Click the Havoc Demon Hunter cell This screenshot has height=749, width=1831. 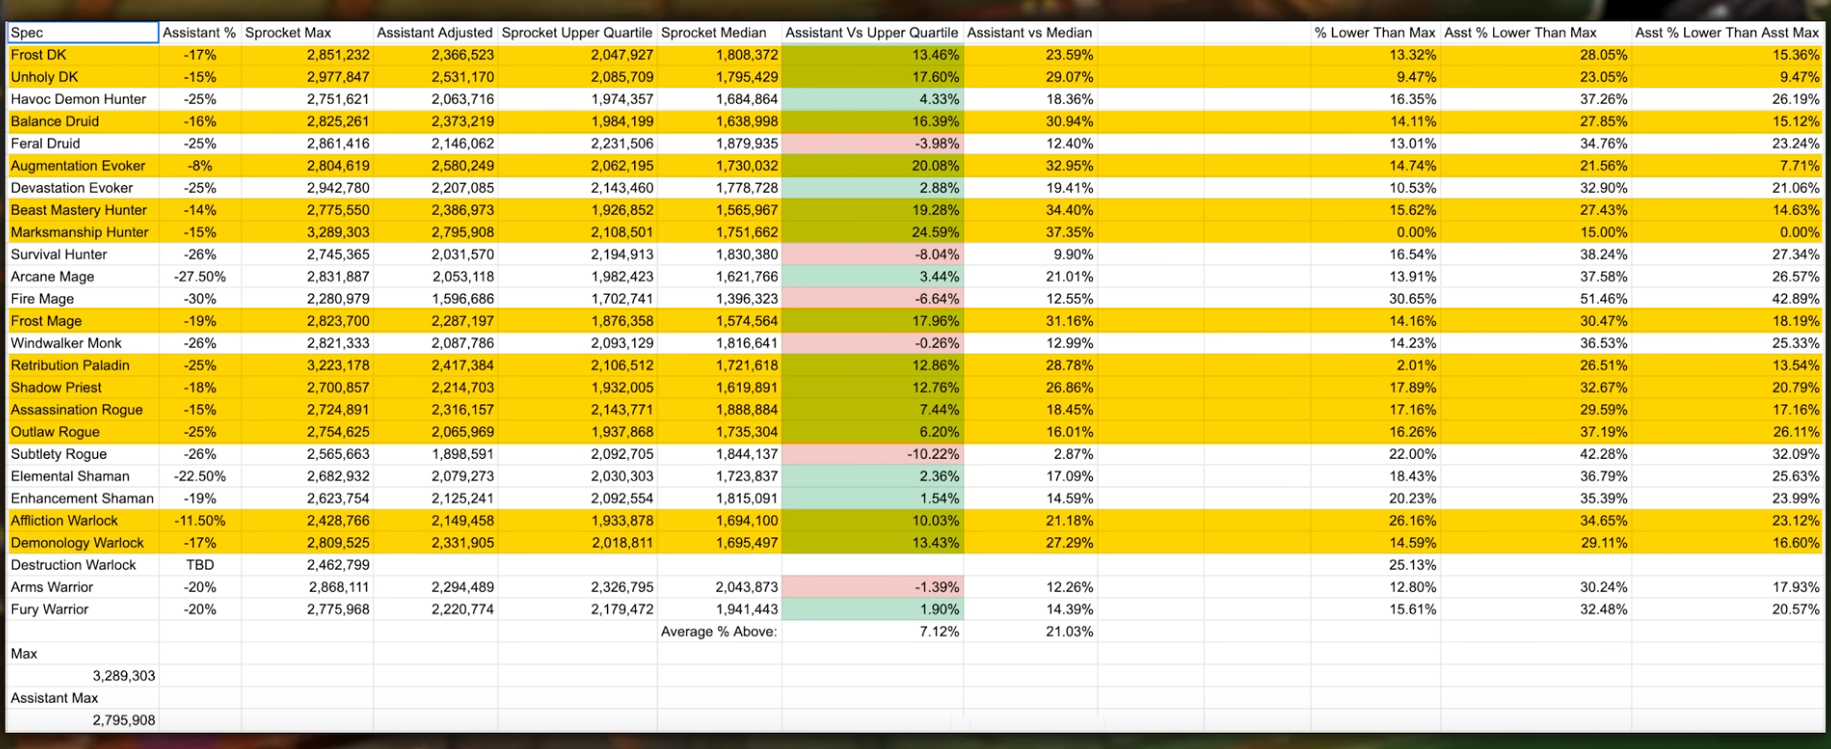[x=83, y=99]
